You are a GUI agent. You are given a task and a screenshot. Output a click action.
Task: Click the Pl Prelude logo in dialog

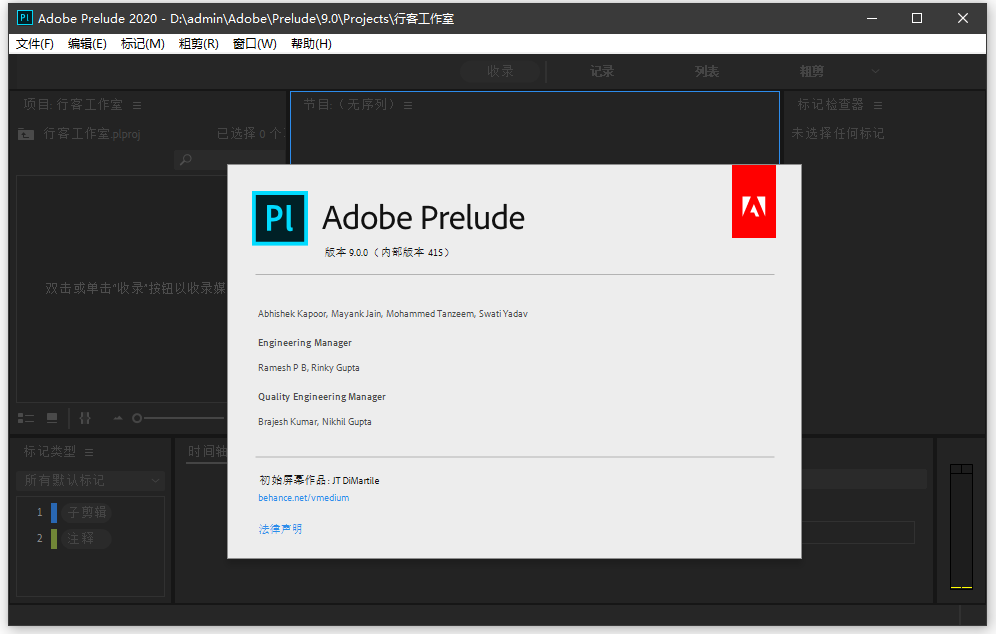280,218
